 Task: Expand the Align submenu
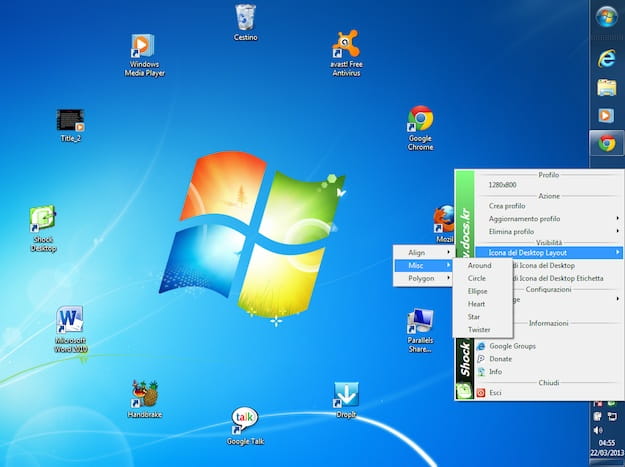[x=417, y=252]
